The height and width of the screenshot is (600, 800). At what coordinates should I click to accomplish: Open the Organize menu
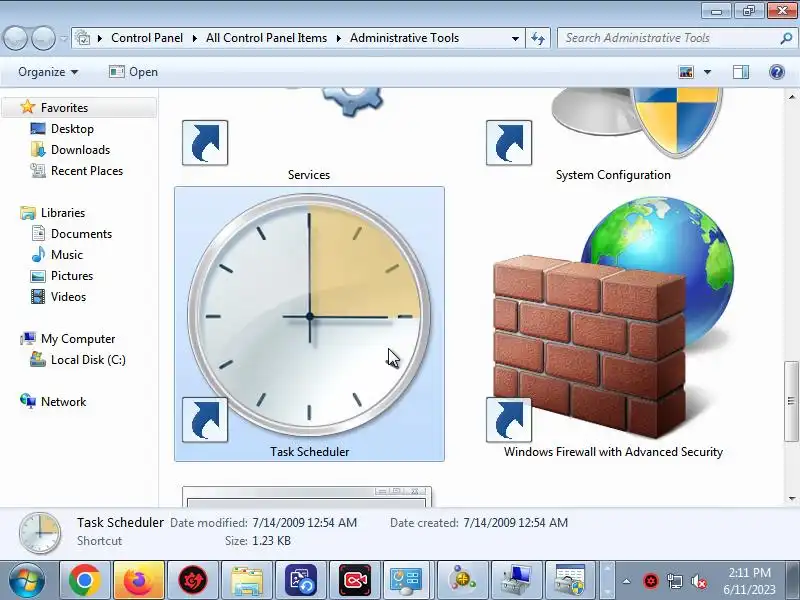(x=48, y=72)
